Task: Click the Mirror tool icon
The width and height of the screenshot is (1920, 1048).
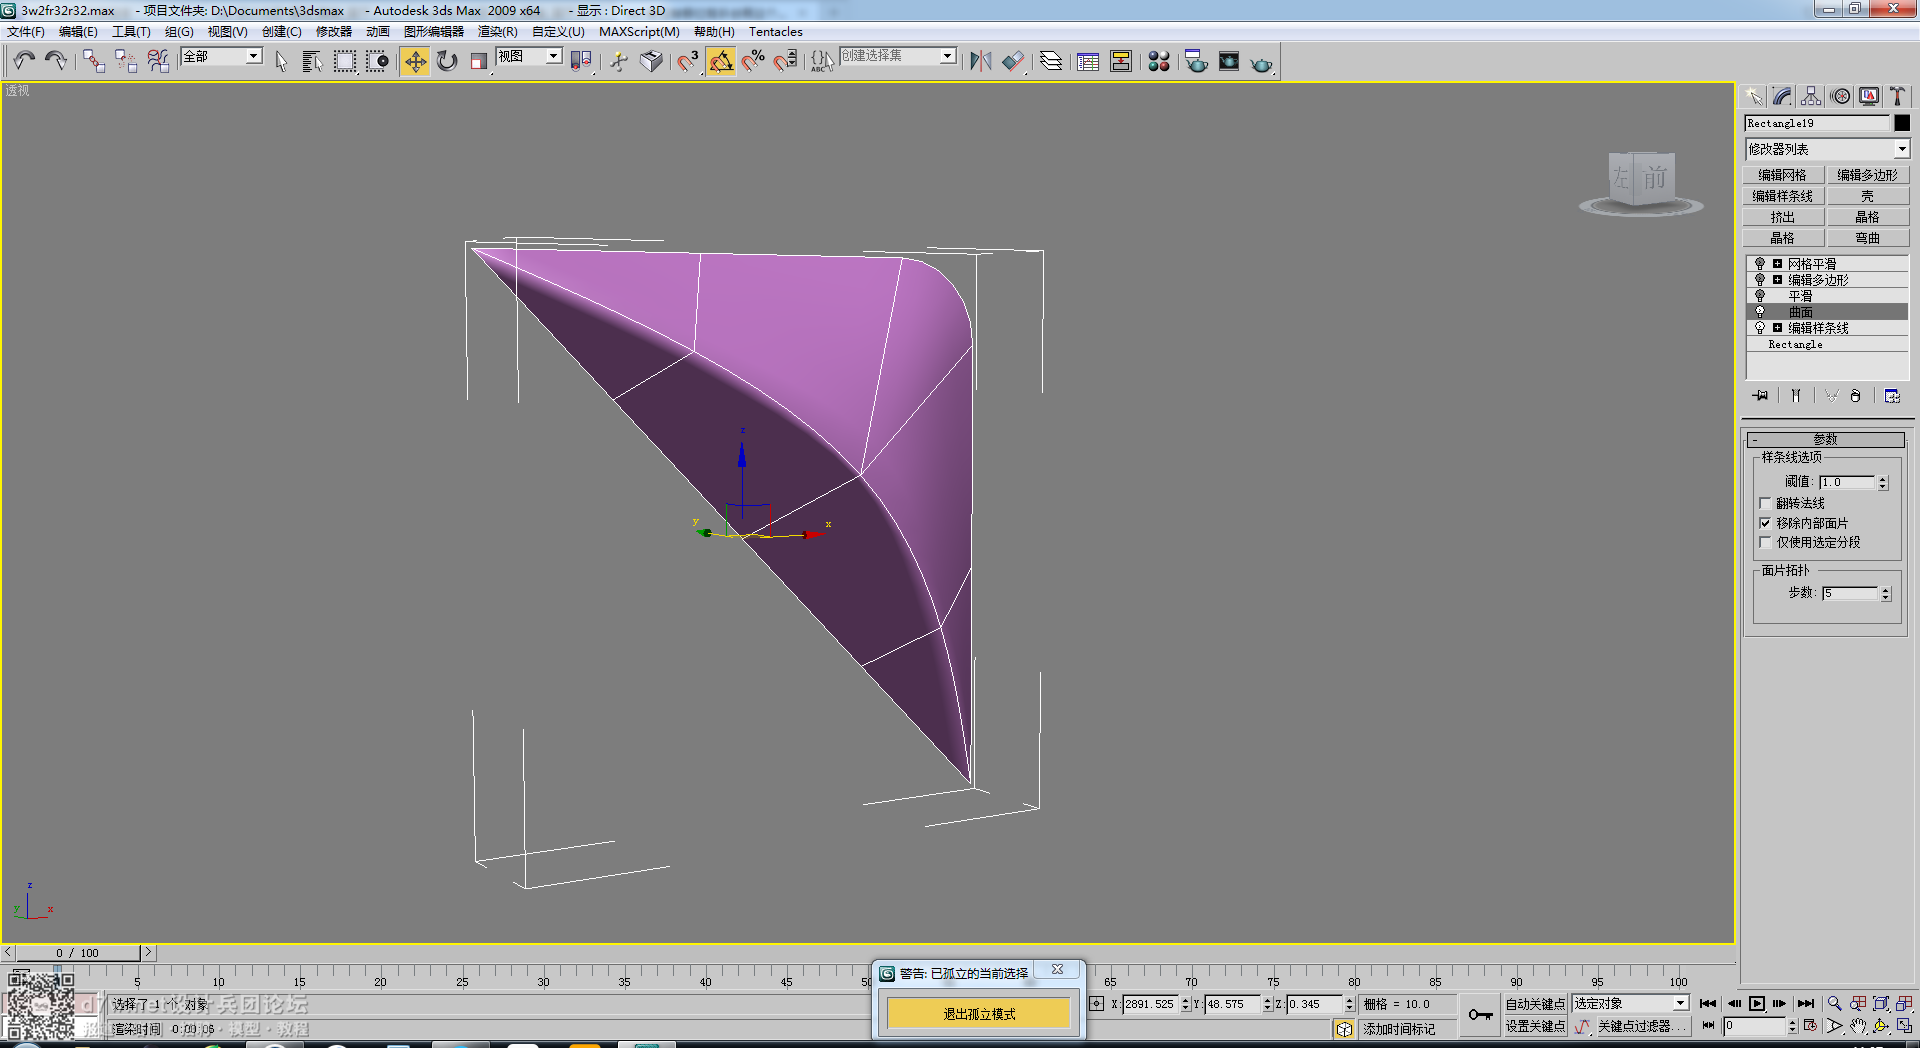Action: click(981, 61)
